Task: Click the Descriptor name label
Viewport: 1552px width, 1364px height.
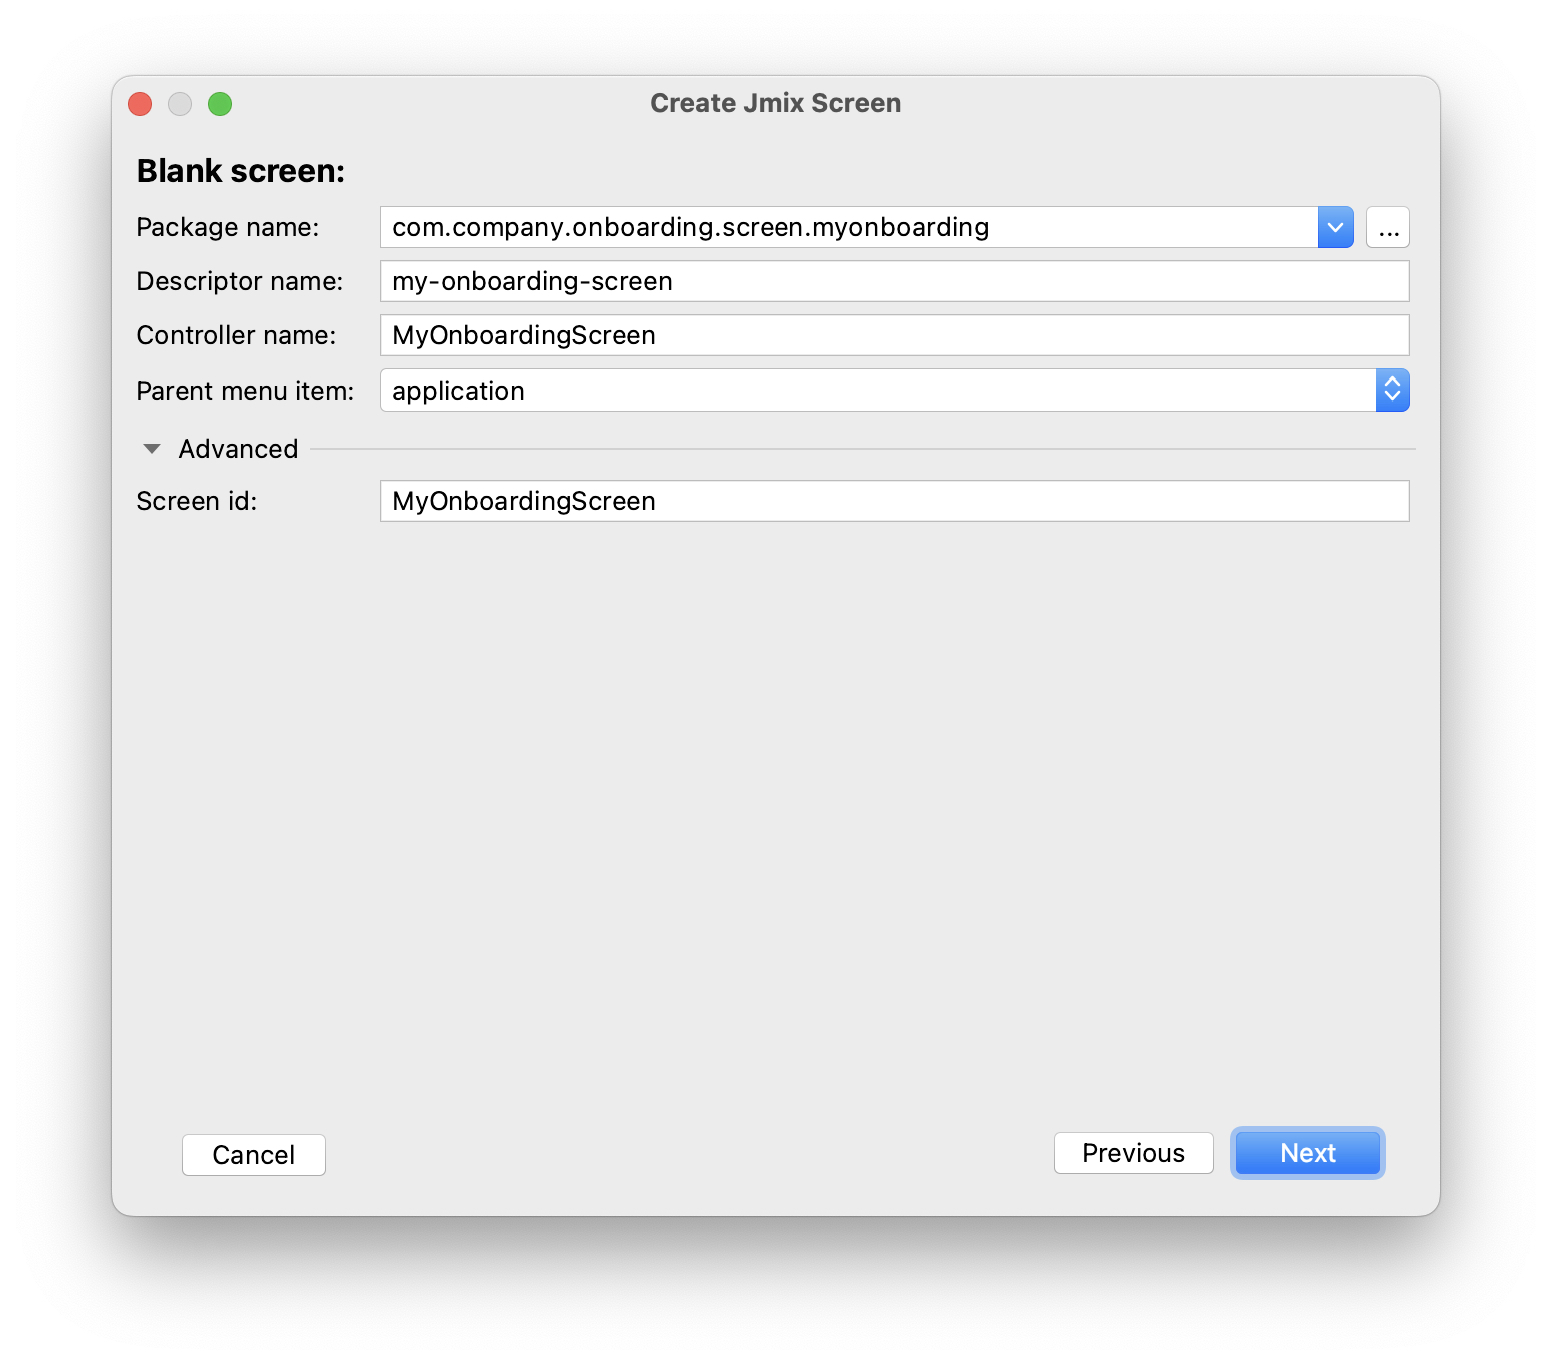Action: pos(240,281)
